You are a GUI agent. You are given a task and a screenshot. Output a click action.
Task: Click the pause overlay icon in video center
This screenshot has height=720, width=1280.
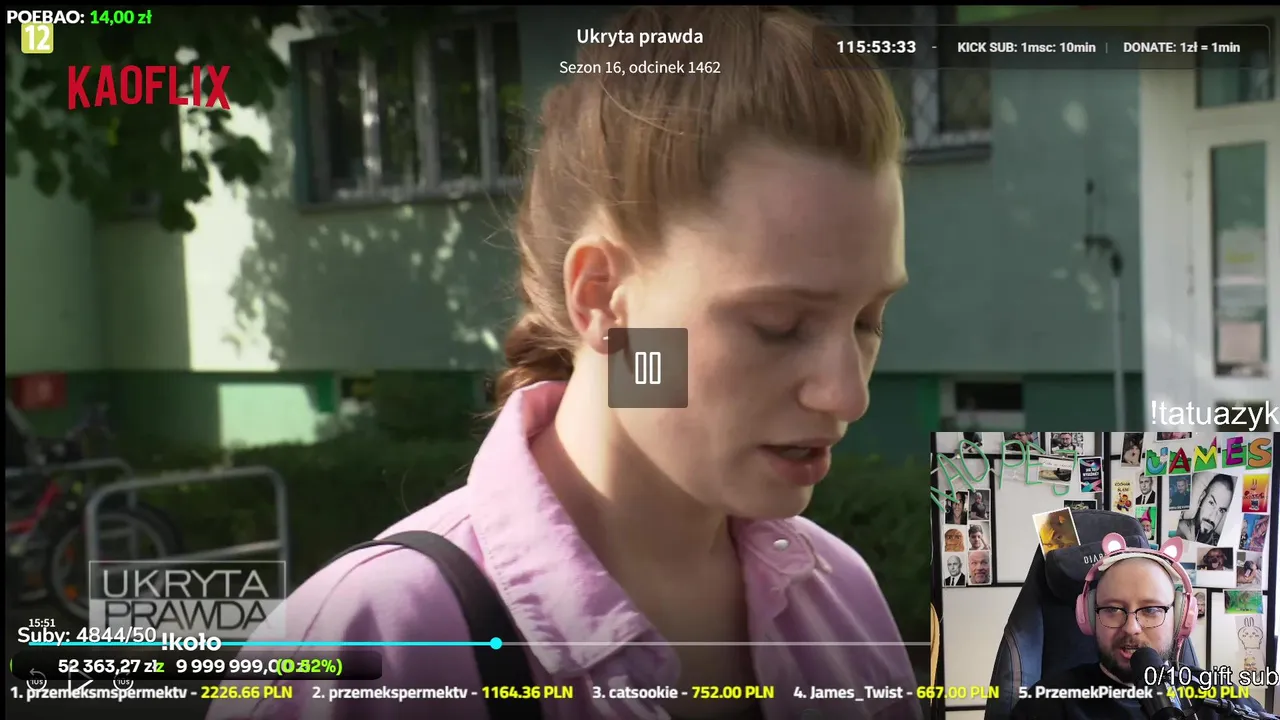tap(647, 368)
